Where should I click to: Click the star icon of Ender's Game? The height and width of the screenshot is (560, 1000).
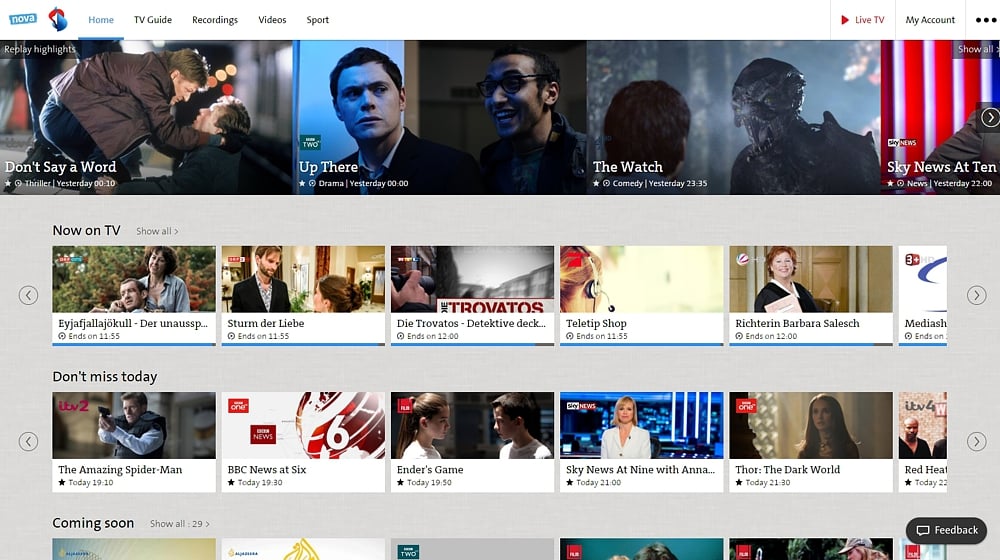[401, 482]
